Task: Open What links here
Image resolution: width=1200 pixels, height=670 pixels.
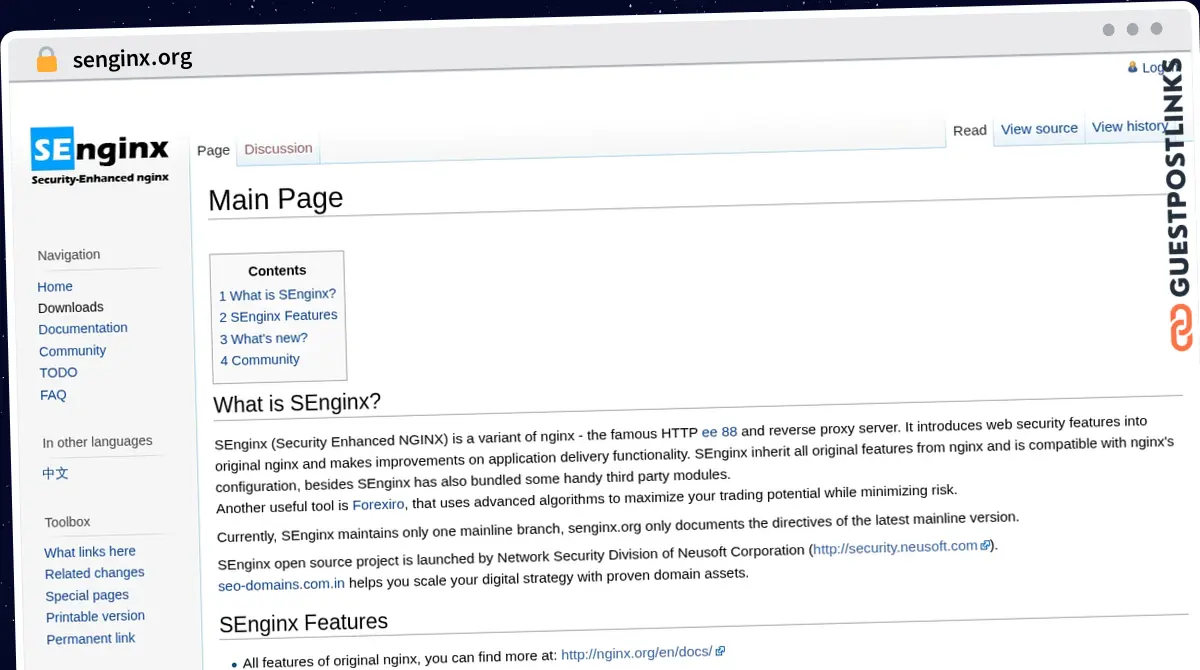Action: pos(90,551)
